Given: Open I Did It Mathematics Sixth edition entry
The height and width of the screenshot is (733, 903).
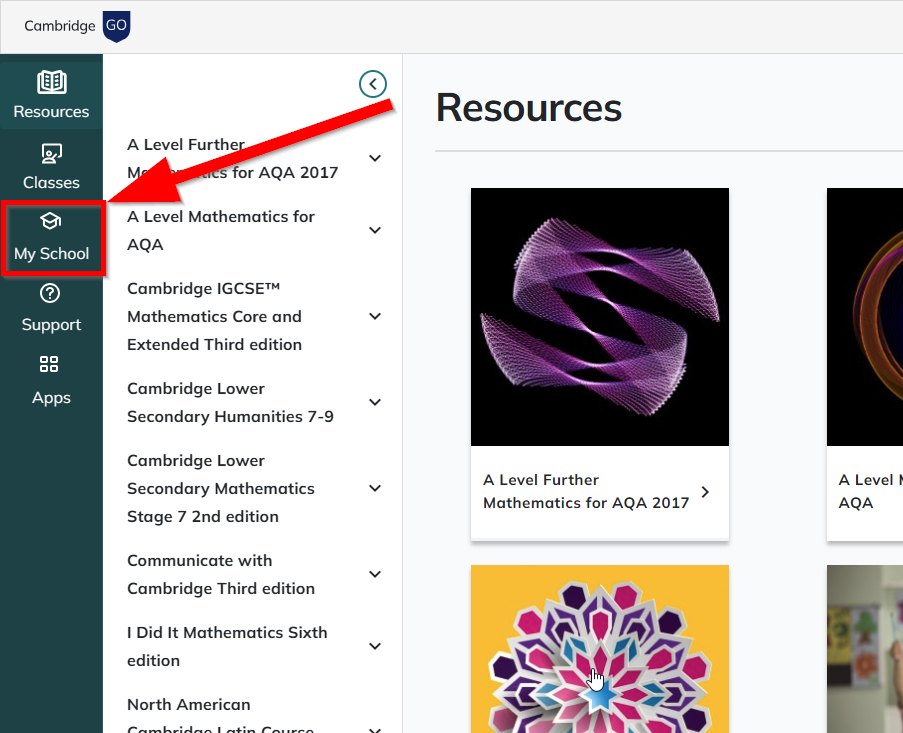Looking at the screenshot, I should (x=227, y=647).
